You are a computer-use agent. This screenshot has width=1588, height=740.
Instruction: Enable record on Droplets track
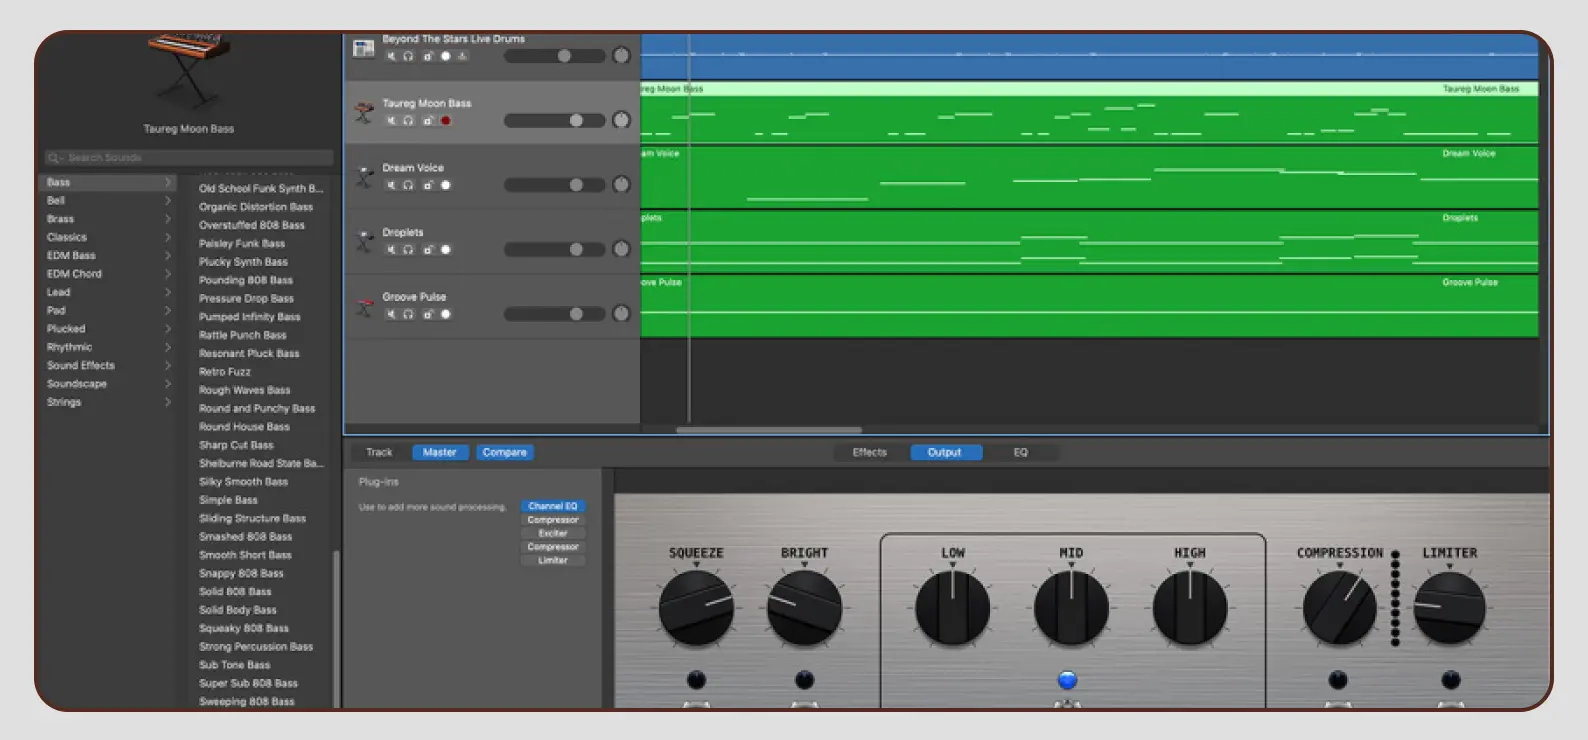pos(446,250)
